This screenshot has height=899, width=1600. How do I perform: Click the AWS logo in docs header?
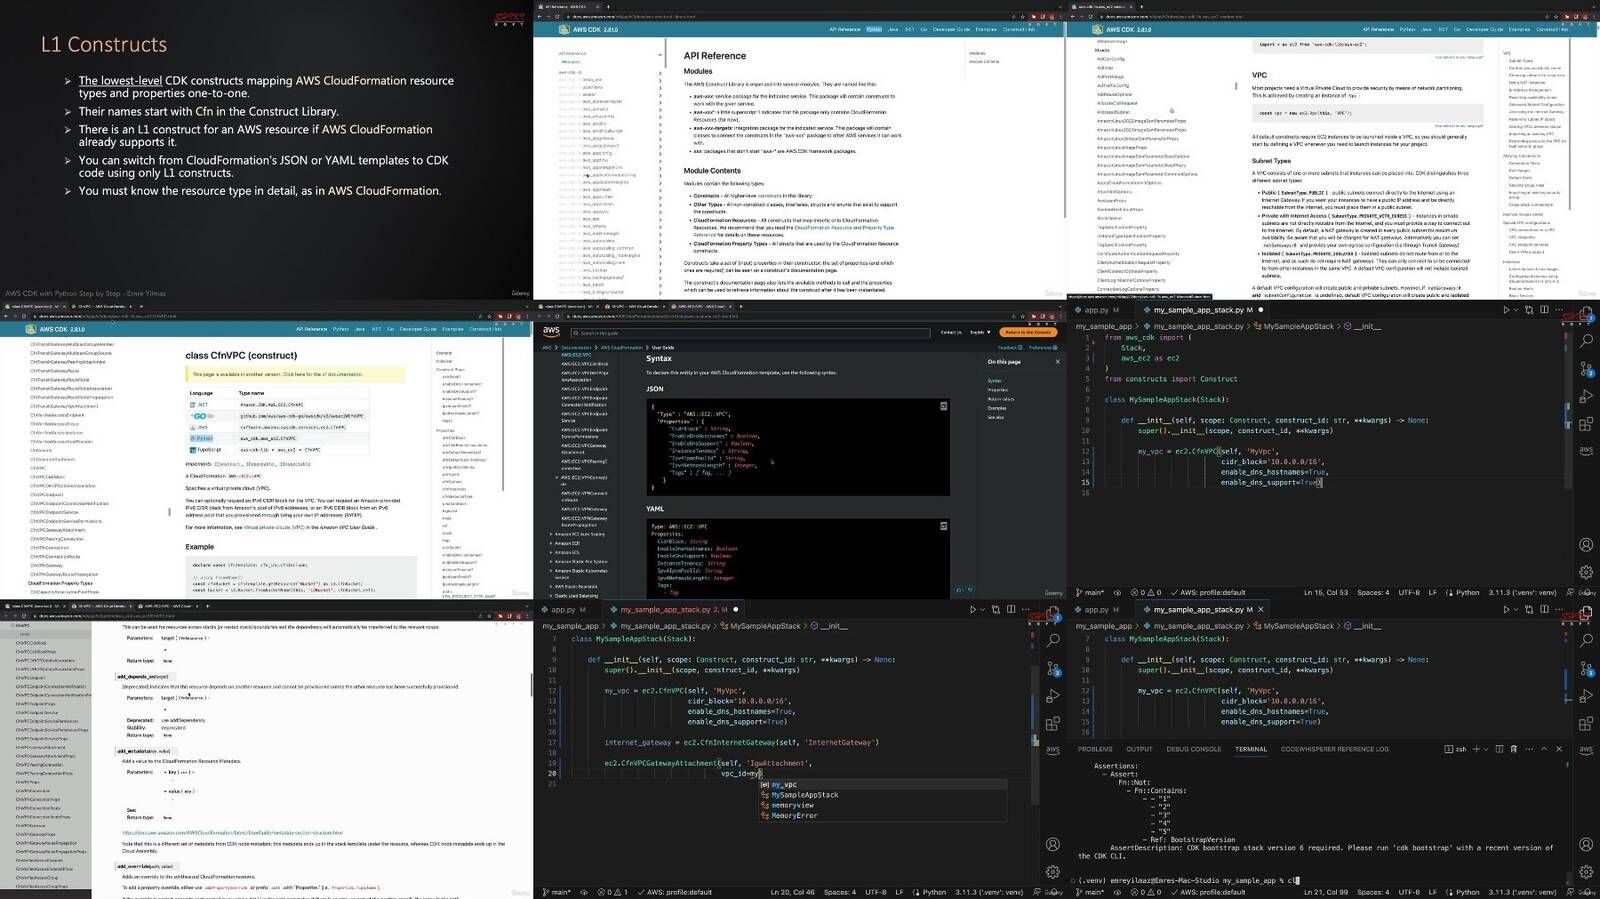[551, 331]
